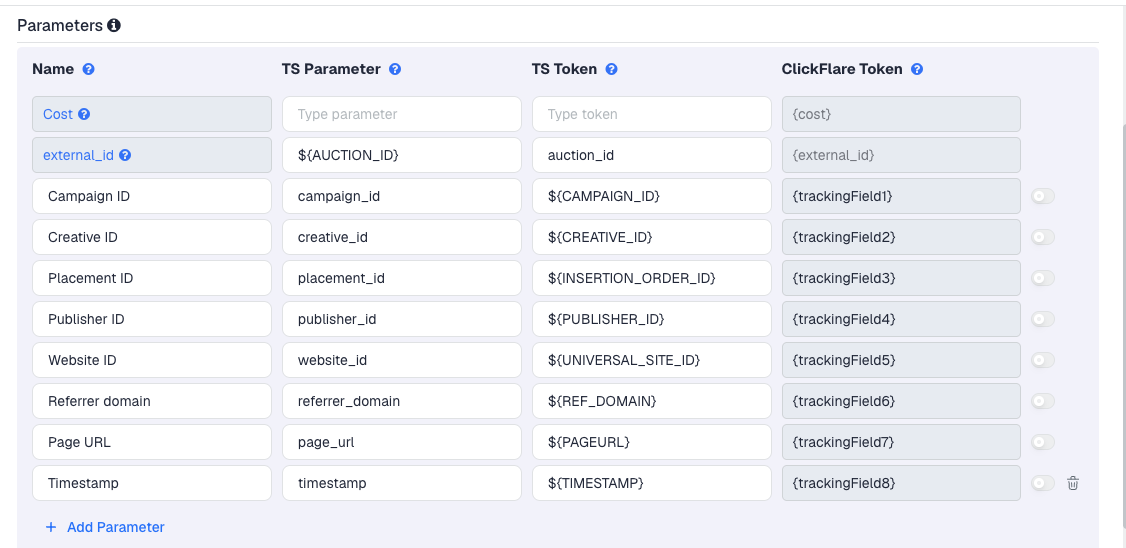Click the {trackingField7} token field
Viewport: 1126px width, 548px height.
click(x=901, y=442)
